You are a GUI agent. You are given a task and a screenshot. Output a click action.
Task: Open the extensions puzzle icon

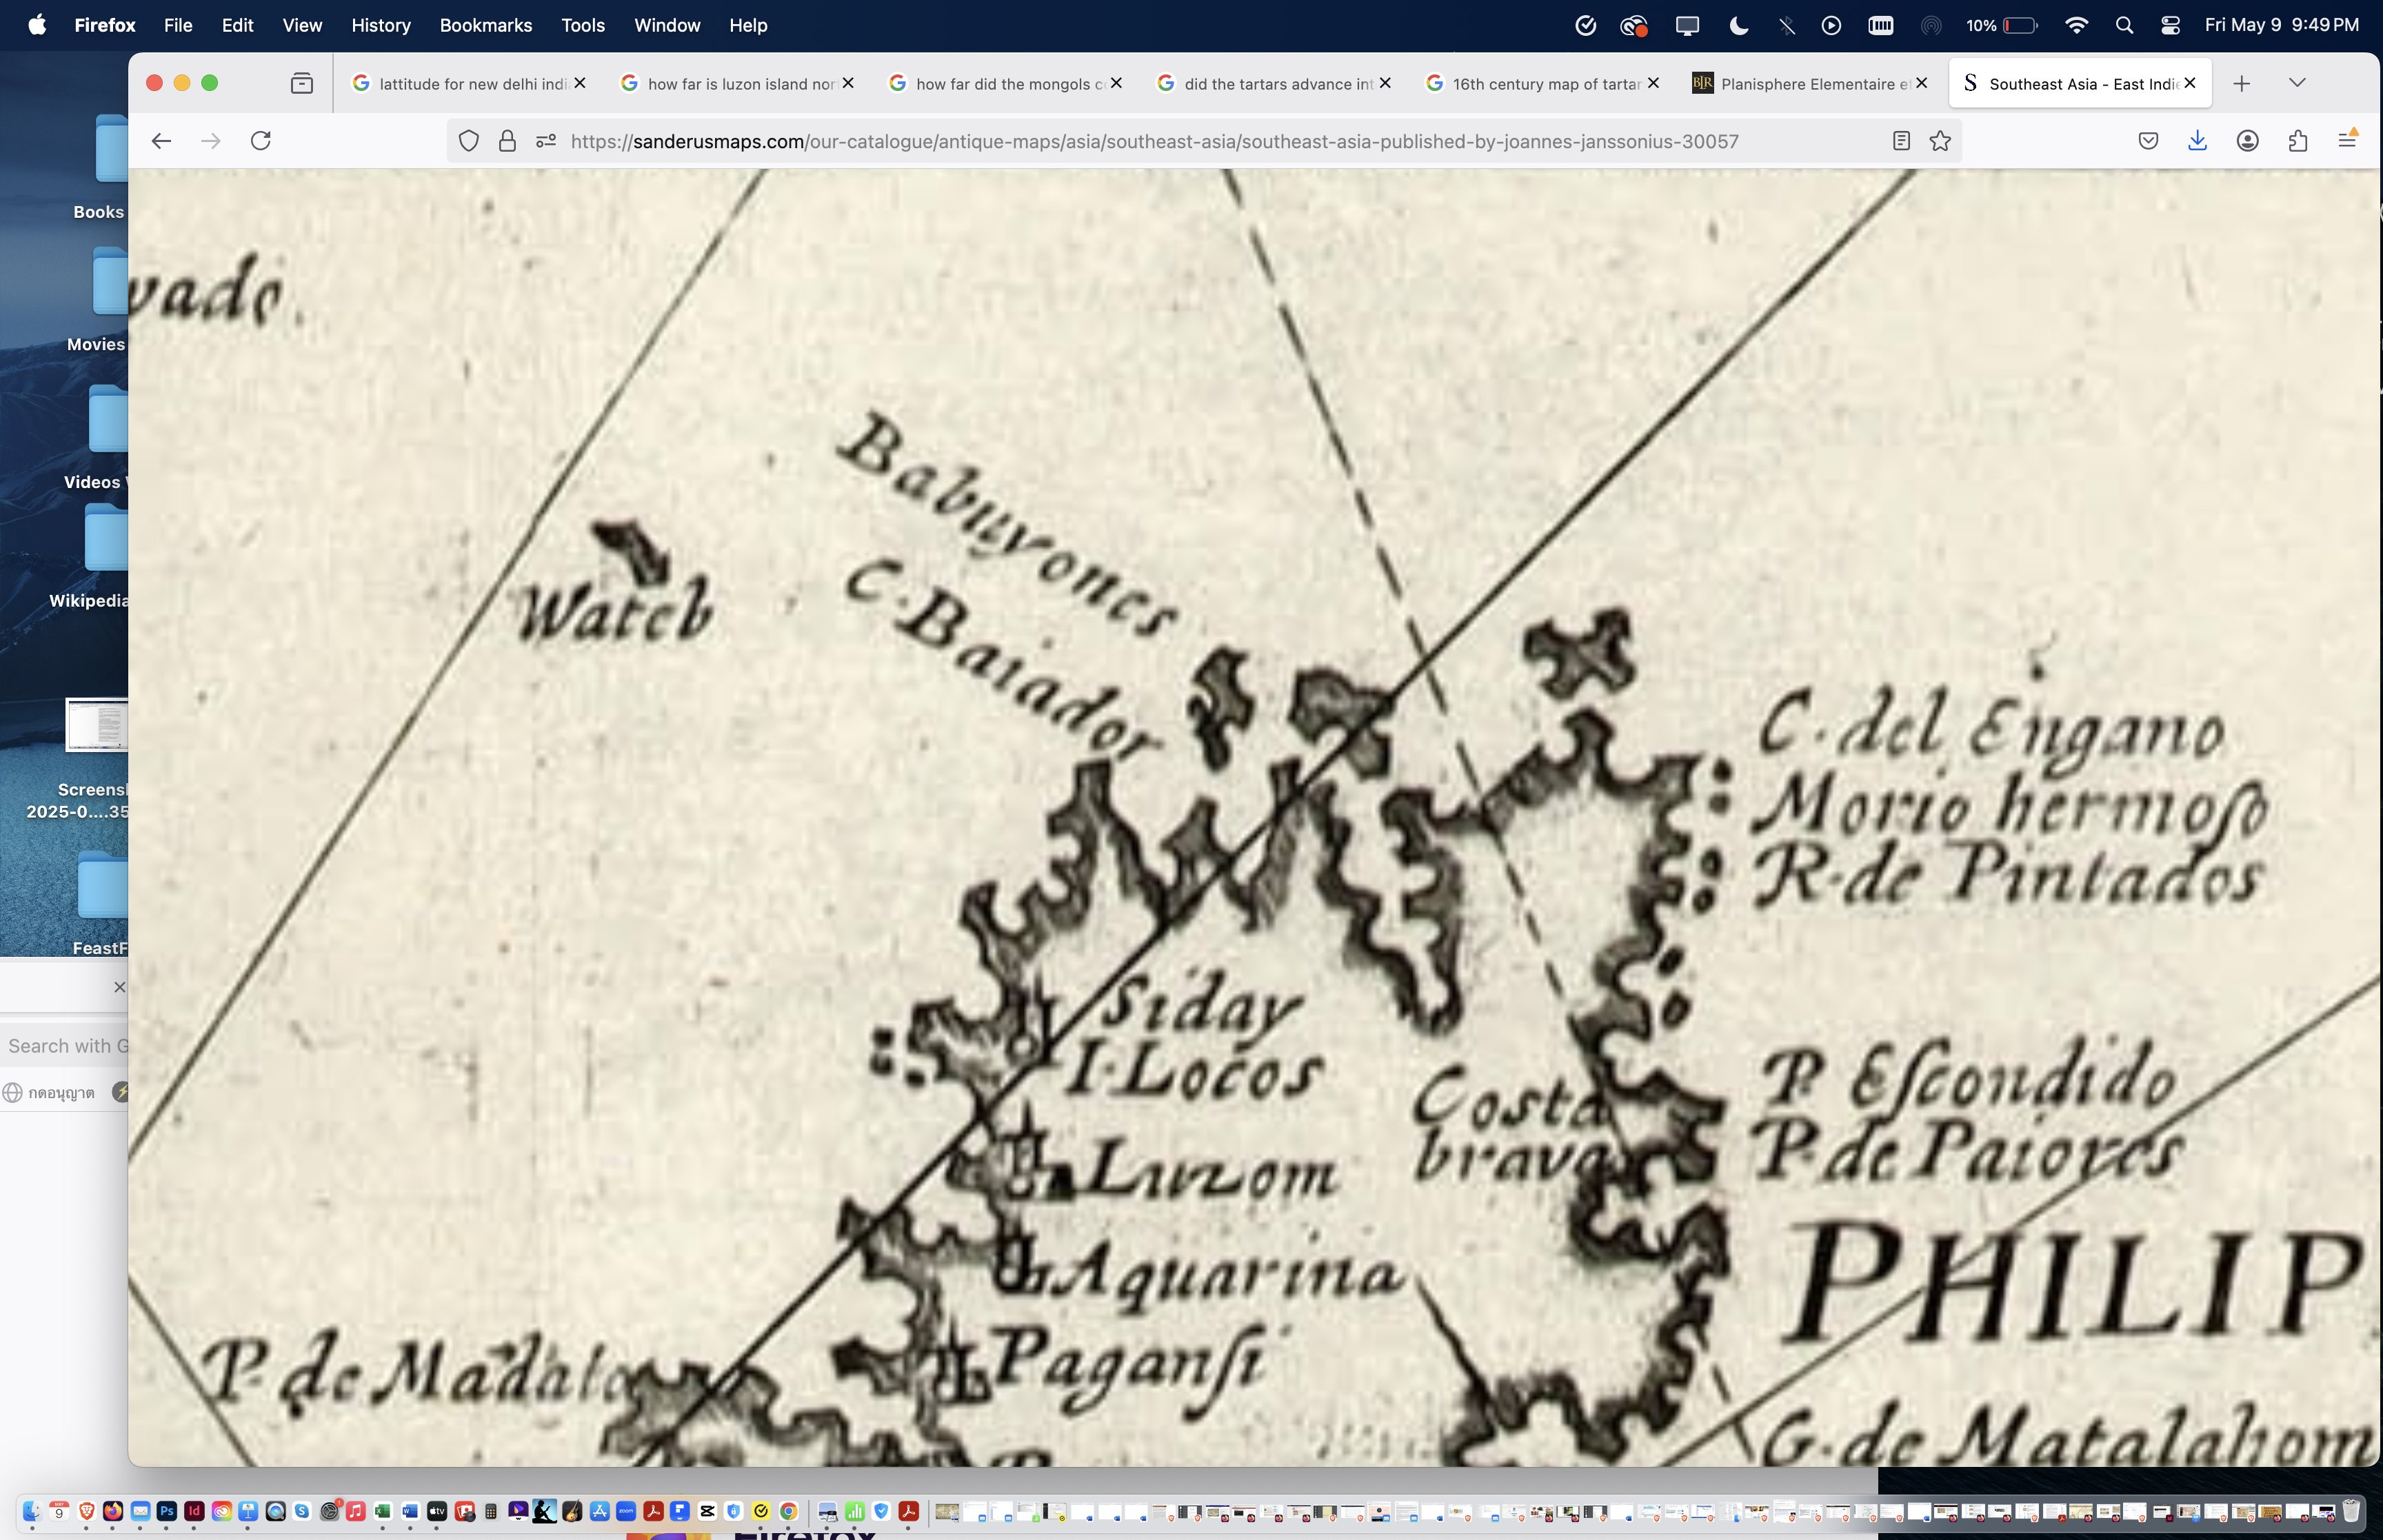coord(2297,141)
